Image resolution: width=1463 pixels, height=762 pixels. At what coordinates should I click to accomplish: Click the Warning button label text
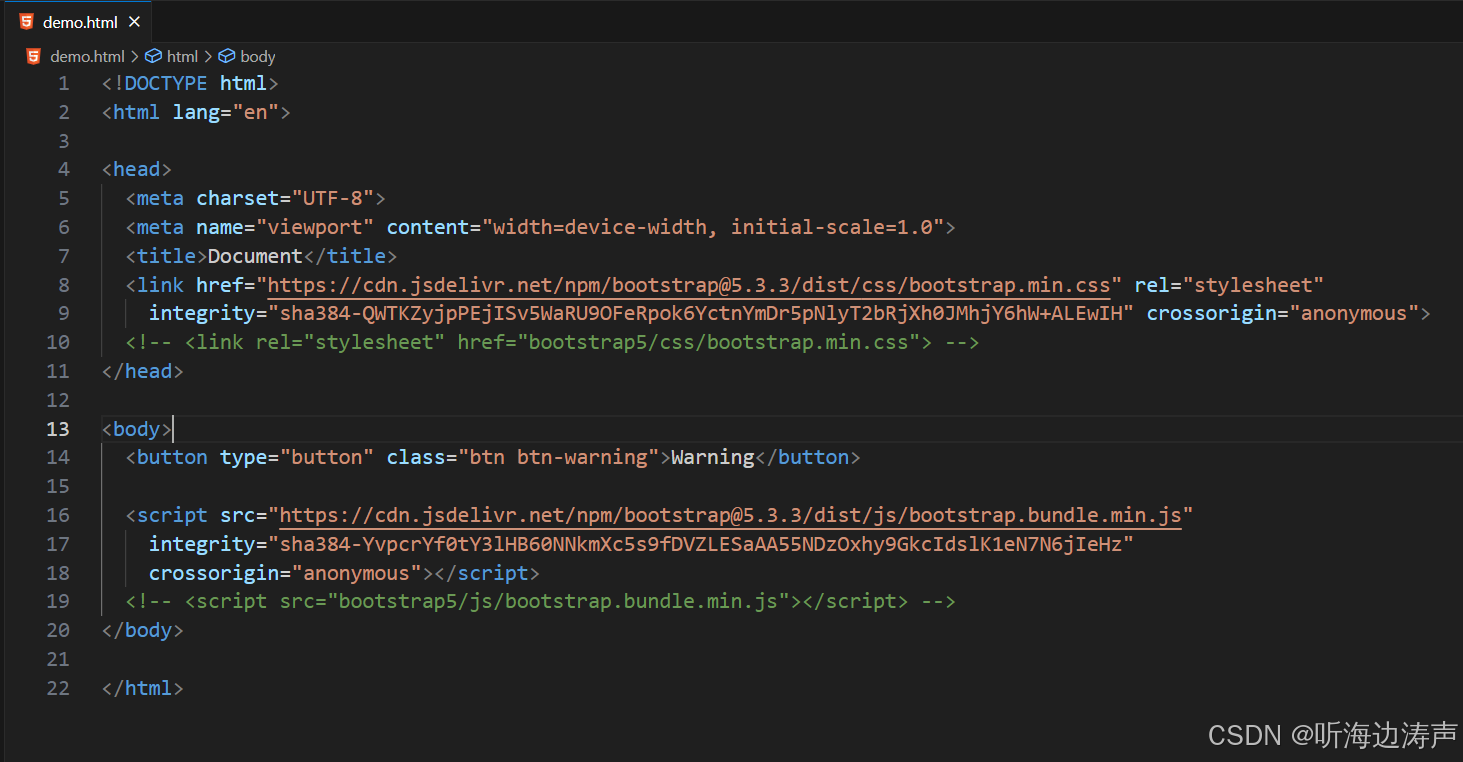[713, 457]
